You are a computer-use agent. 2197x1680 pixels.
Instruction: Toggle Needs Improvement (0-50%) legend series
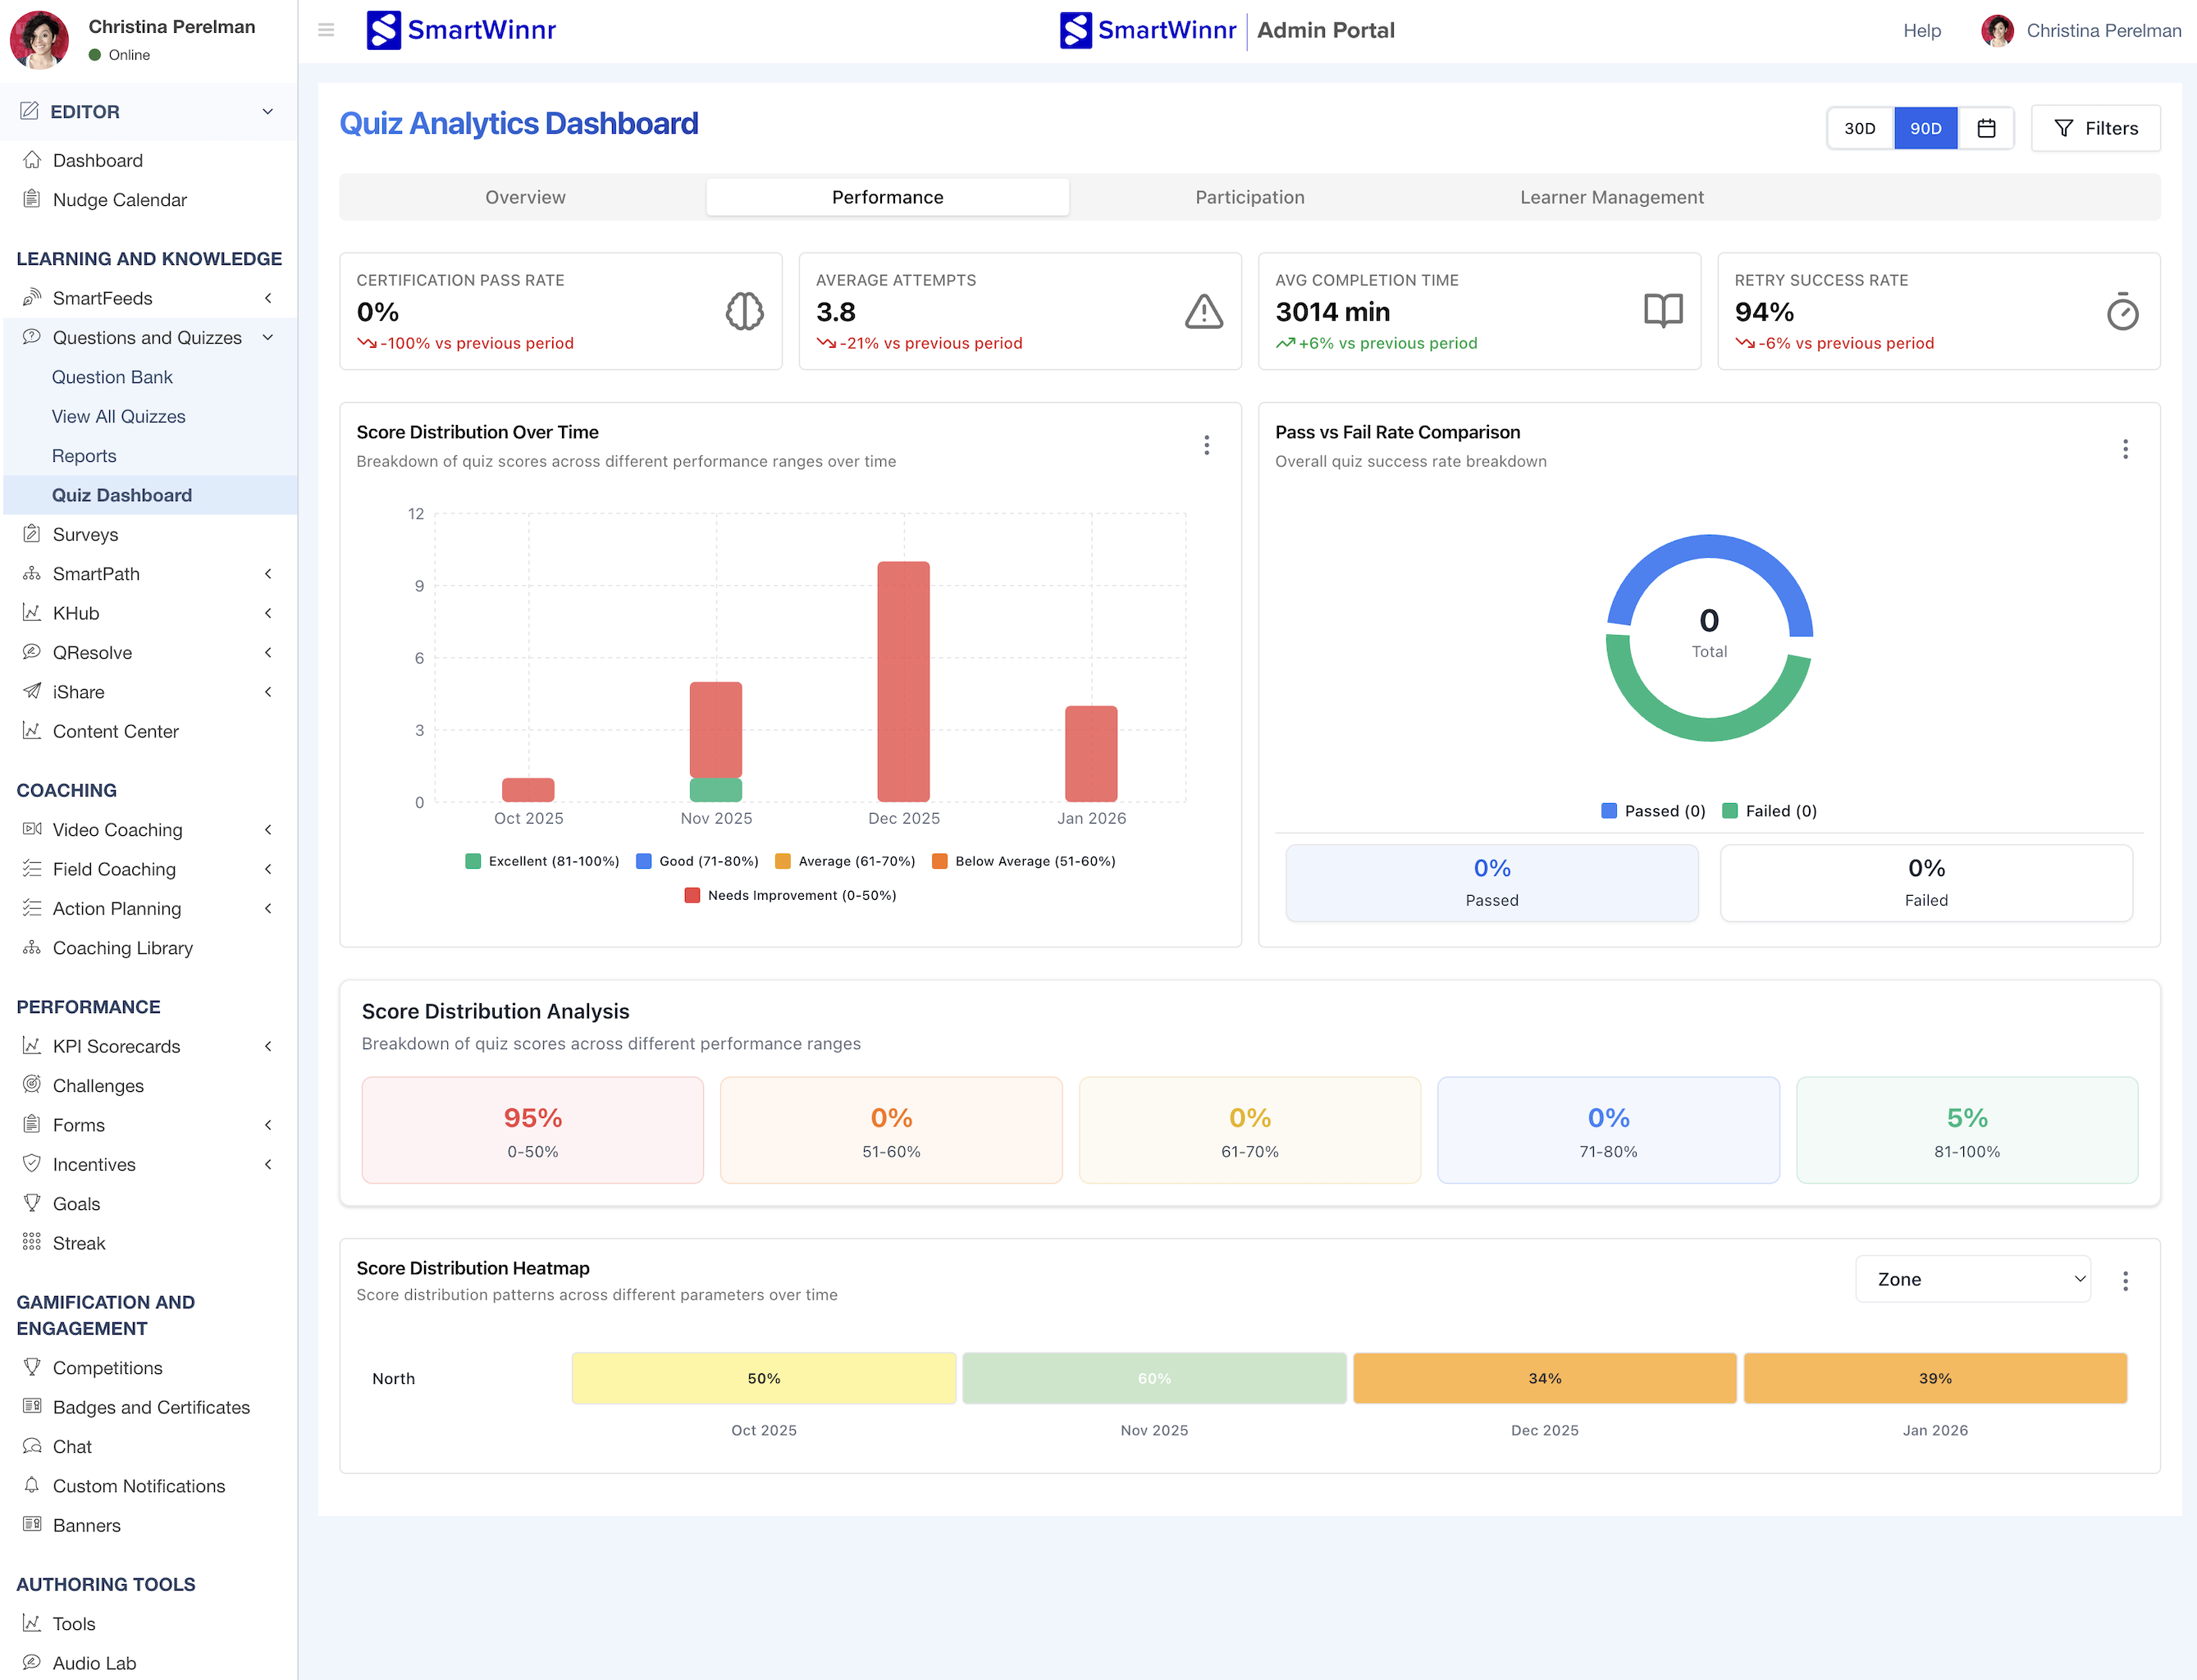pyautogui.click(x=790, y=895)
